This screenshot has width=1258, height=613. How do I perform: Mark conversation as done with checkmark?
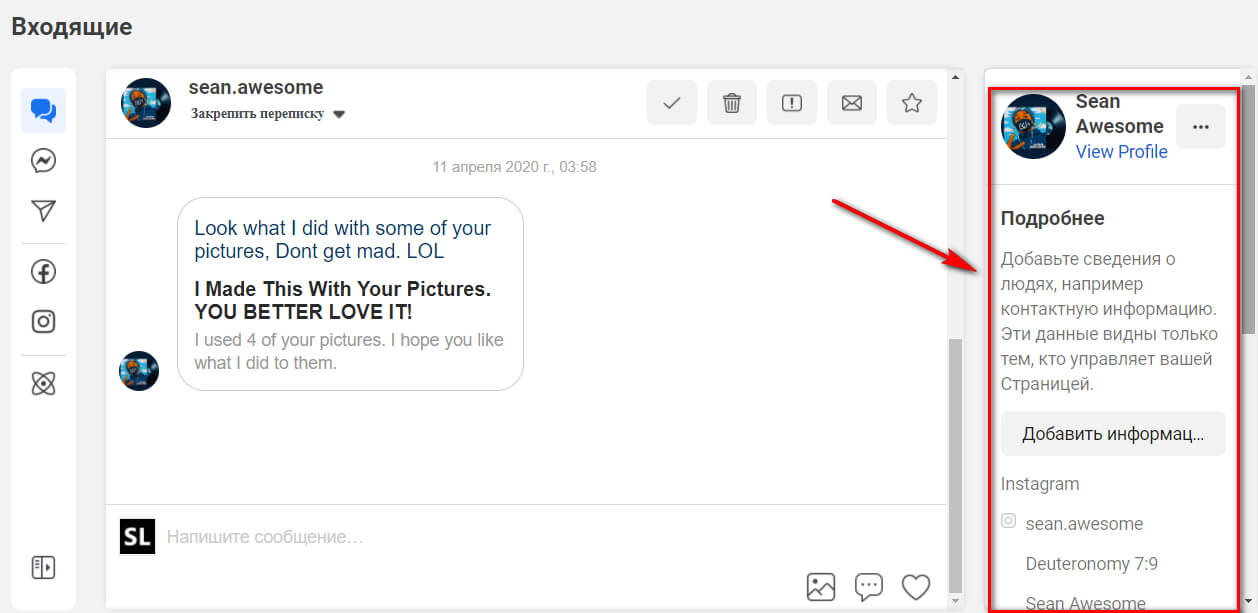672,102
